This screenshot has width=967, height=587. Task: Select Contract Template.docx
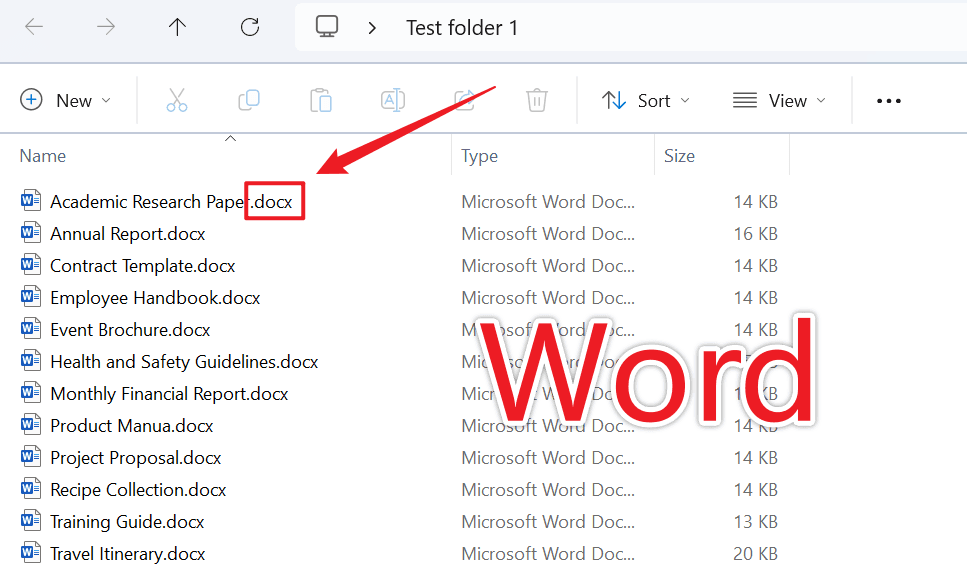142,266
